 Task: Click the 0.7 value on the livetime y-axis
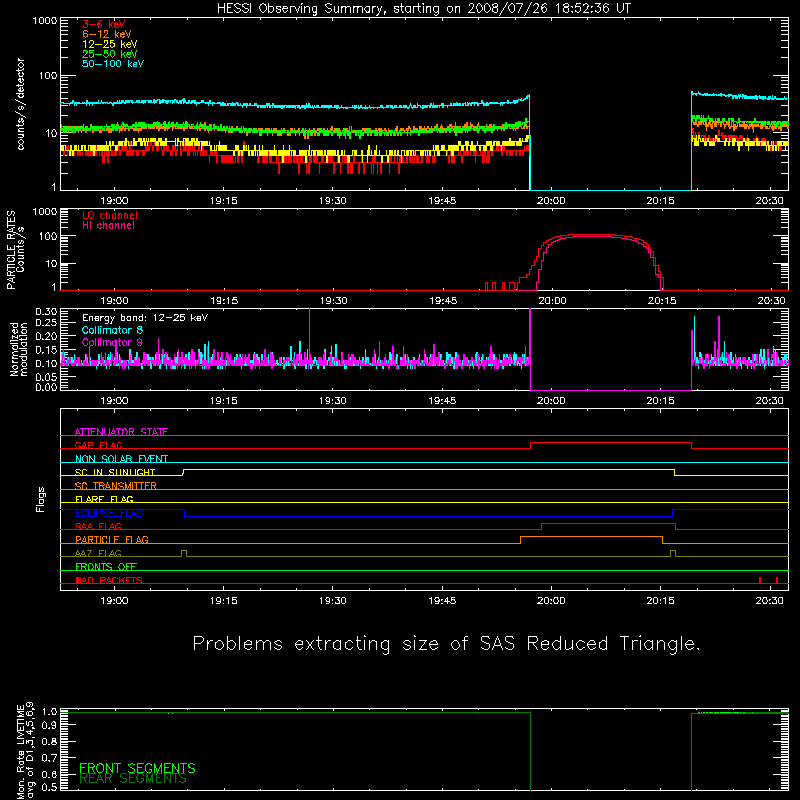49,758
